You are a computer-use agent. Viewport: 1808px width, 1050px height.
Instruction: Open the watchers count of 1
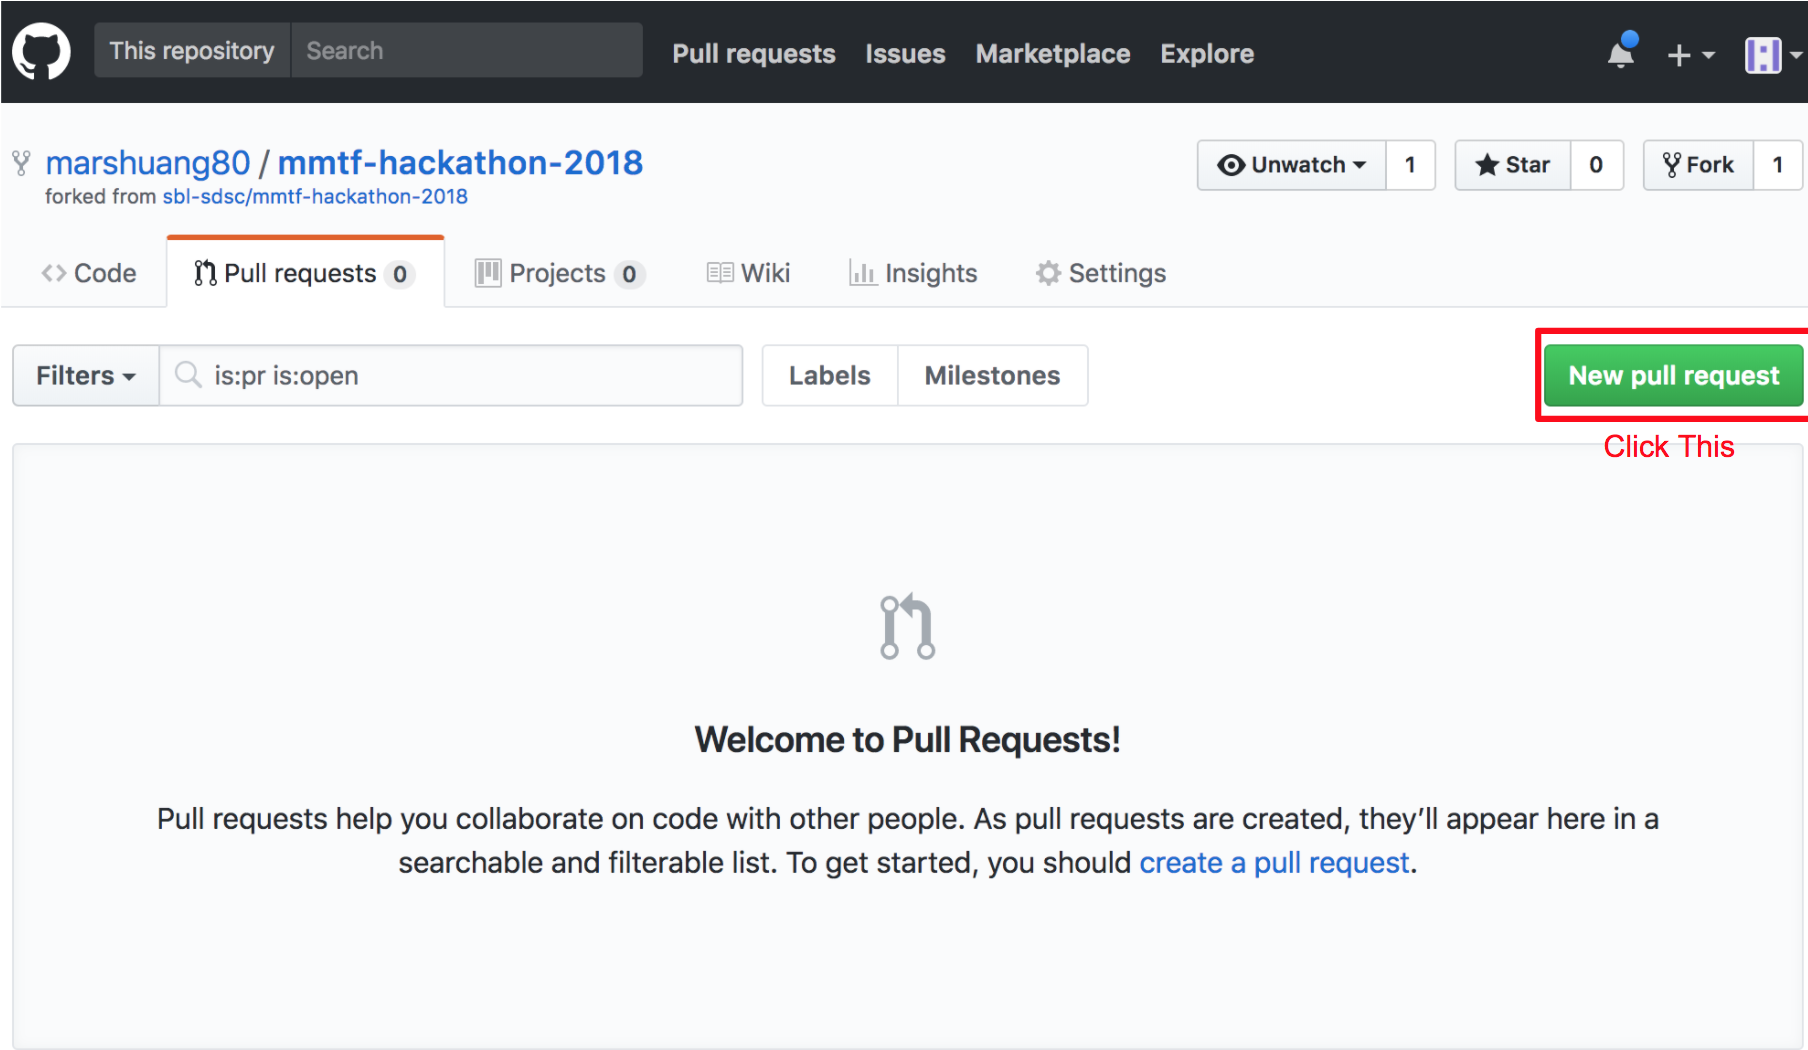(1410, 165)
